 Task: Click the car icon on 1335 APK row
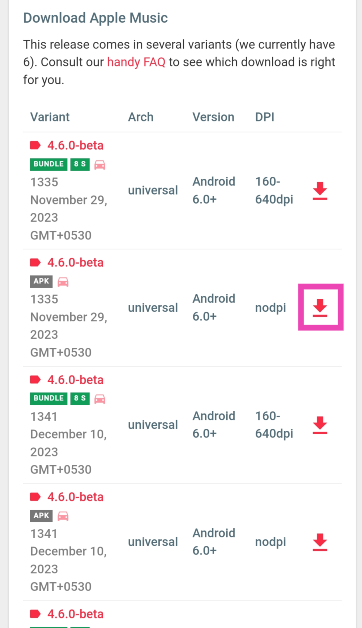point(63,282)
